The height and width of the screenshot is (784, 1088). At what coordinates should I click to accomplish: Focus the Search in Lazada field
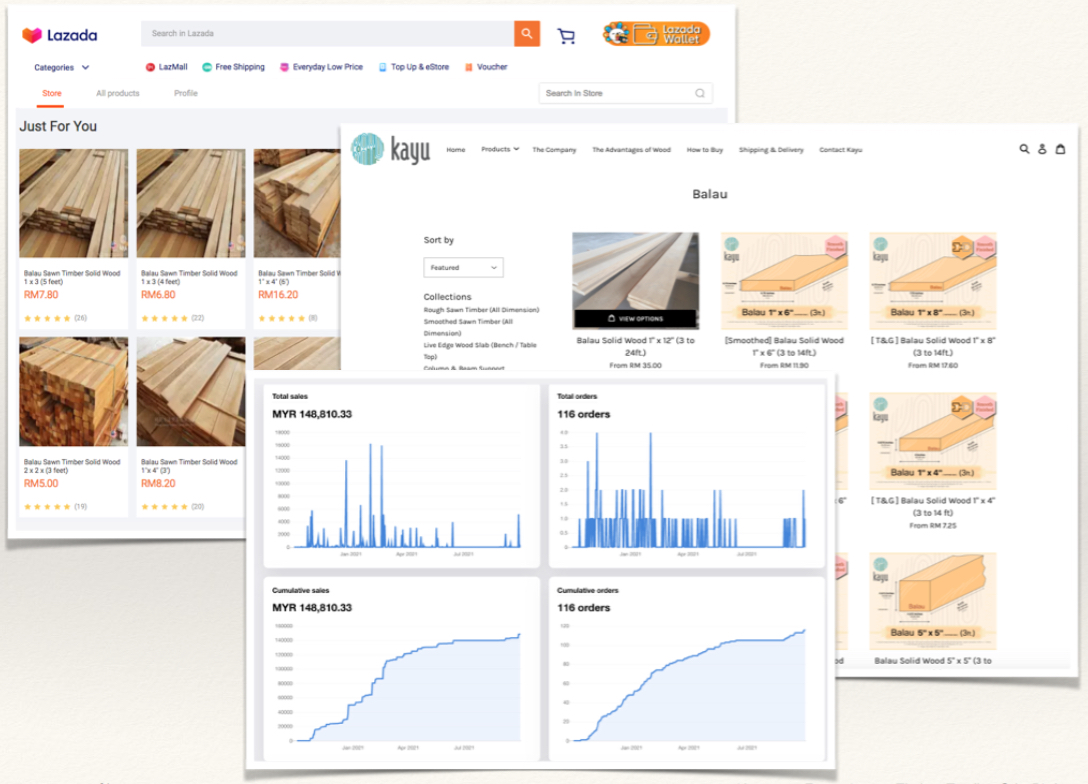328,33
